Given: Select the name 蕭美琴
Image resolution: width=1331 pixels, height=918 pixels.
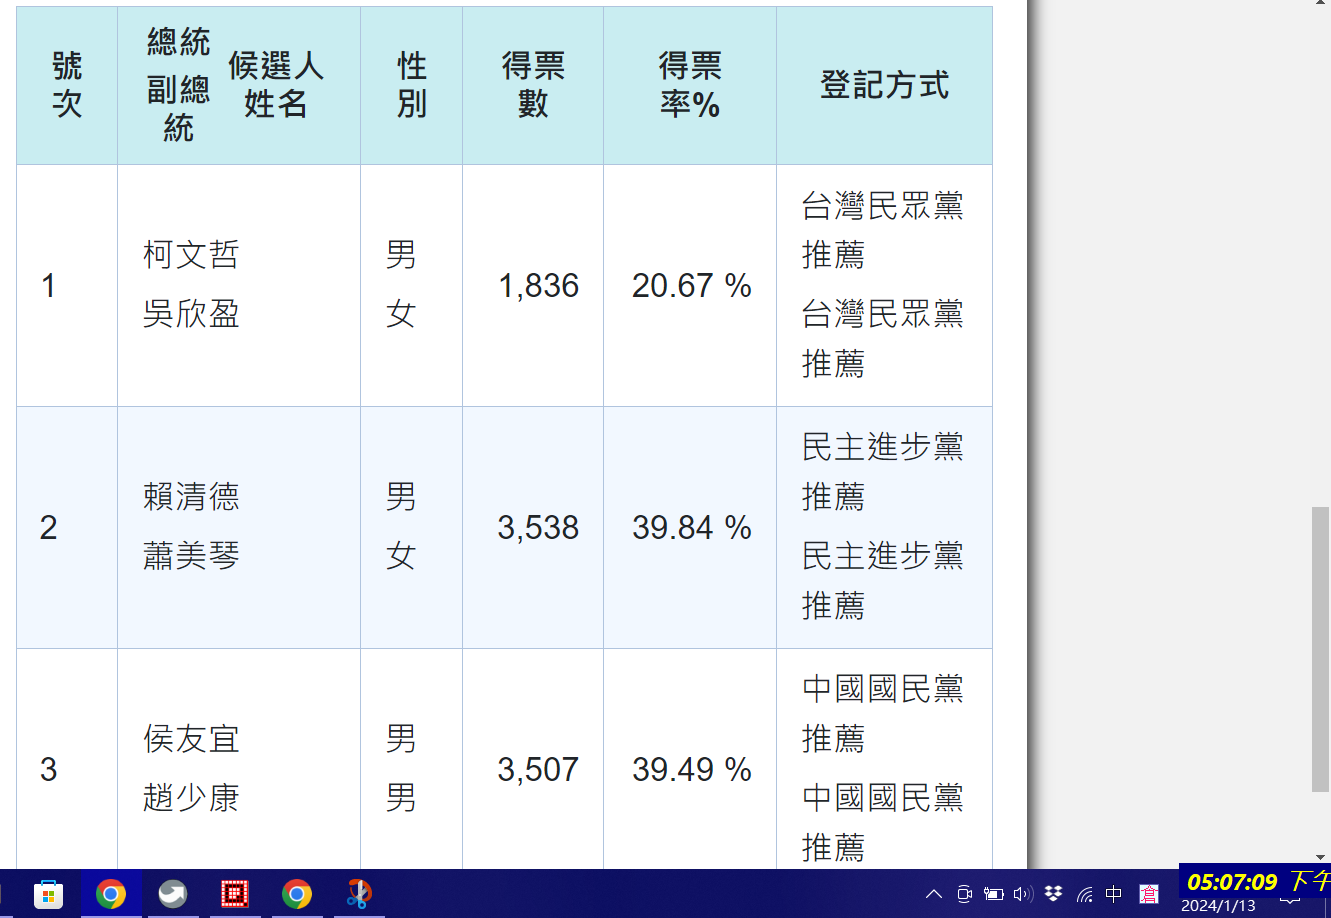Looking at the screenshot, I should 191,557.
